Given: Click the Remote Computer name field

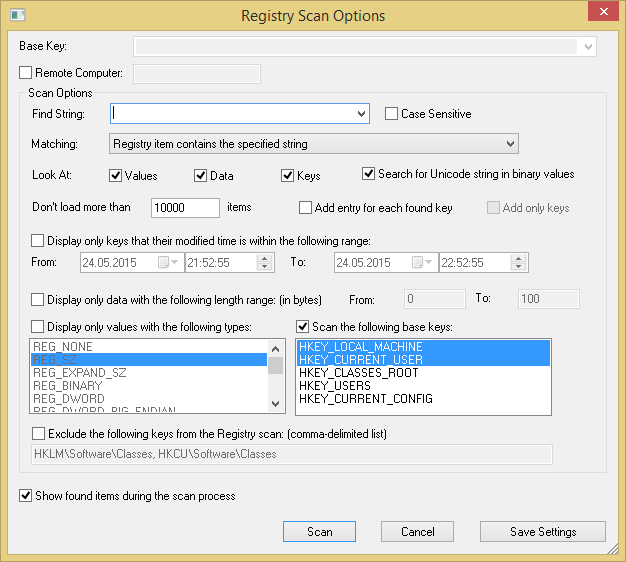Looking at the screenshot, I should (197, 74).
